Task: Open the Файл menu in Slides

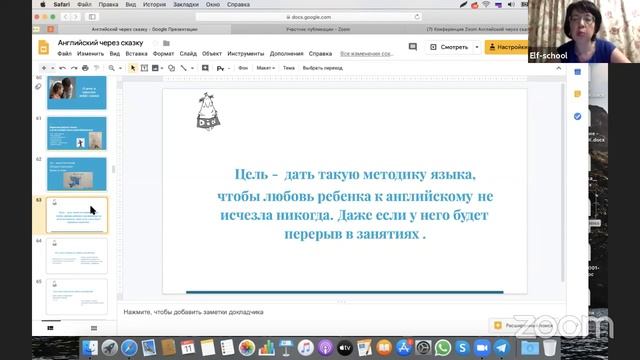Action: [64, 54]
